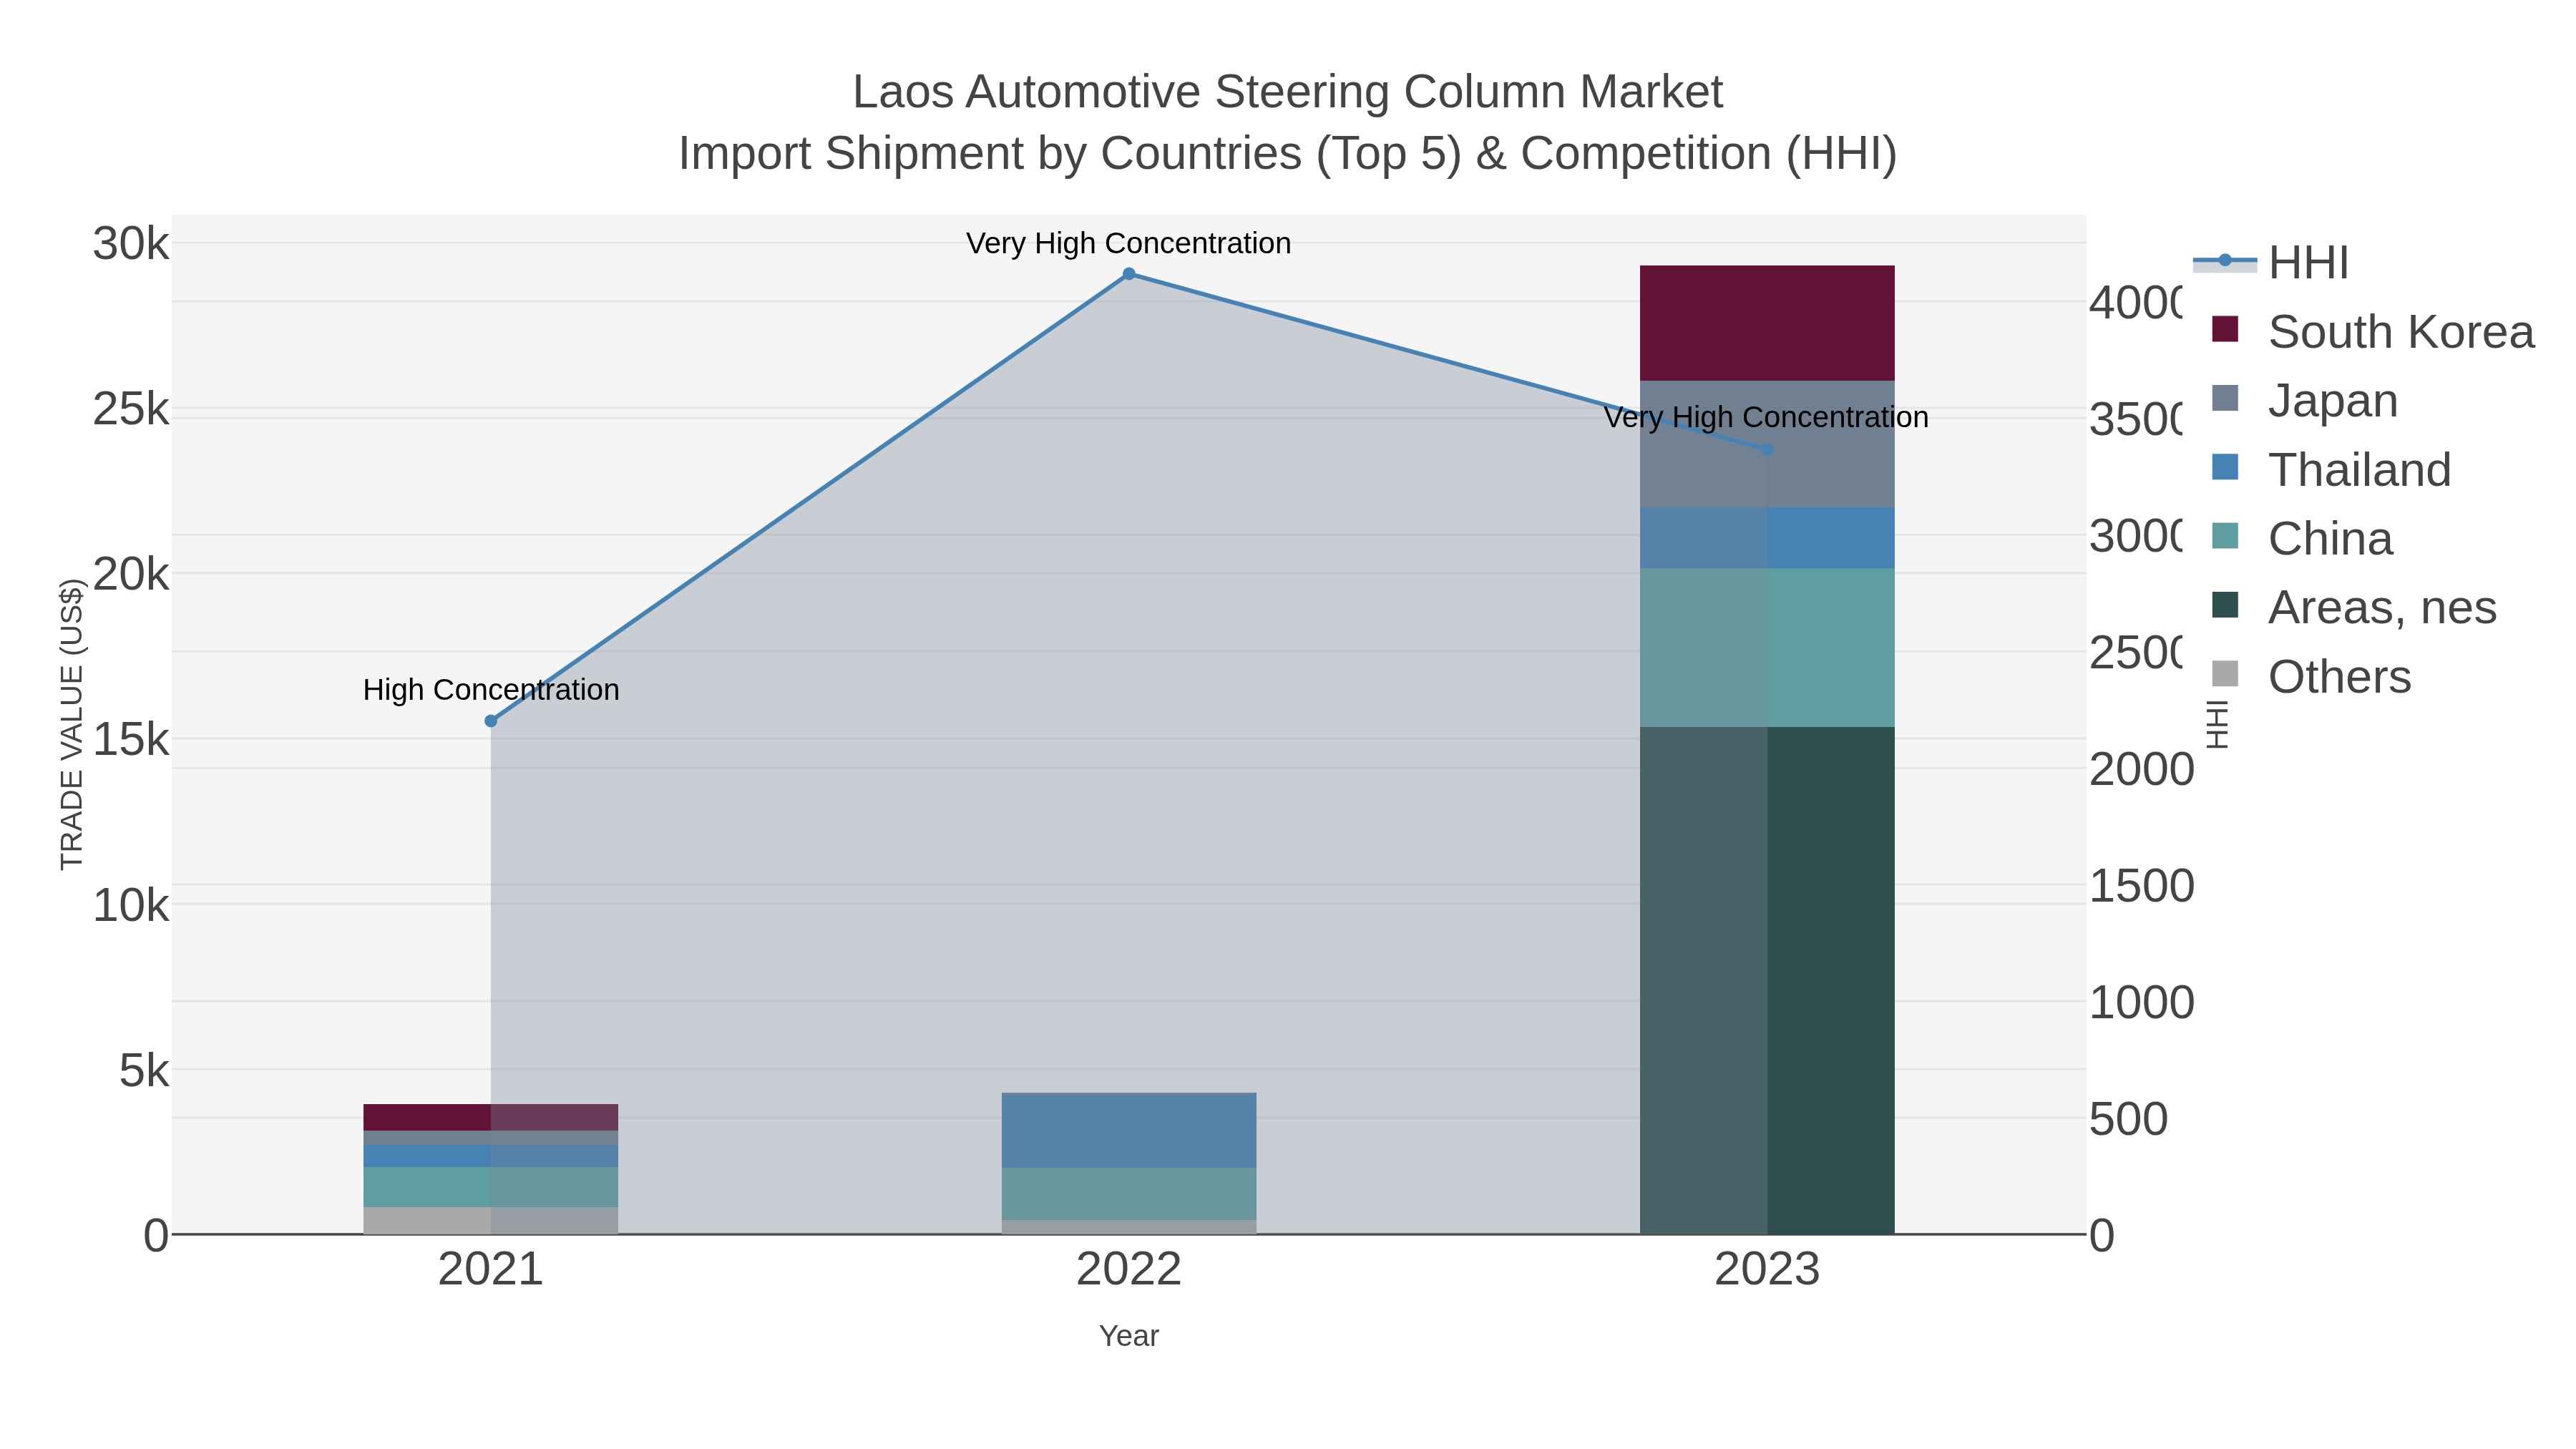Click the 'High Concentration' annotation
2576x1449 pixels.
tap(491, 690)
